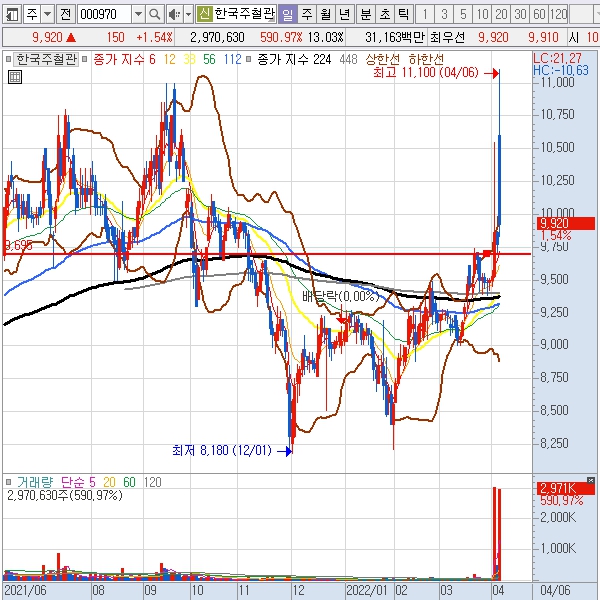Close the volume indicator panel
Image resolution: width=600 pixels, height=600 pixels.
click(591, 480)
